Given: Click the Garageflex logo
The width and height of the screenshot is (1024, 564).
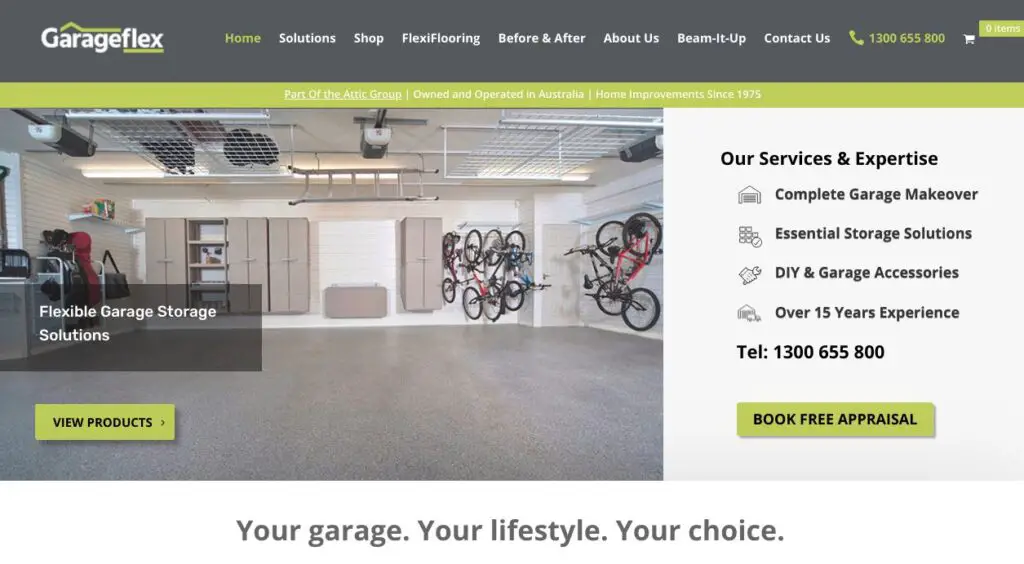Looking at the screenshot, I should [103, 37].
